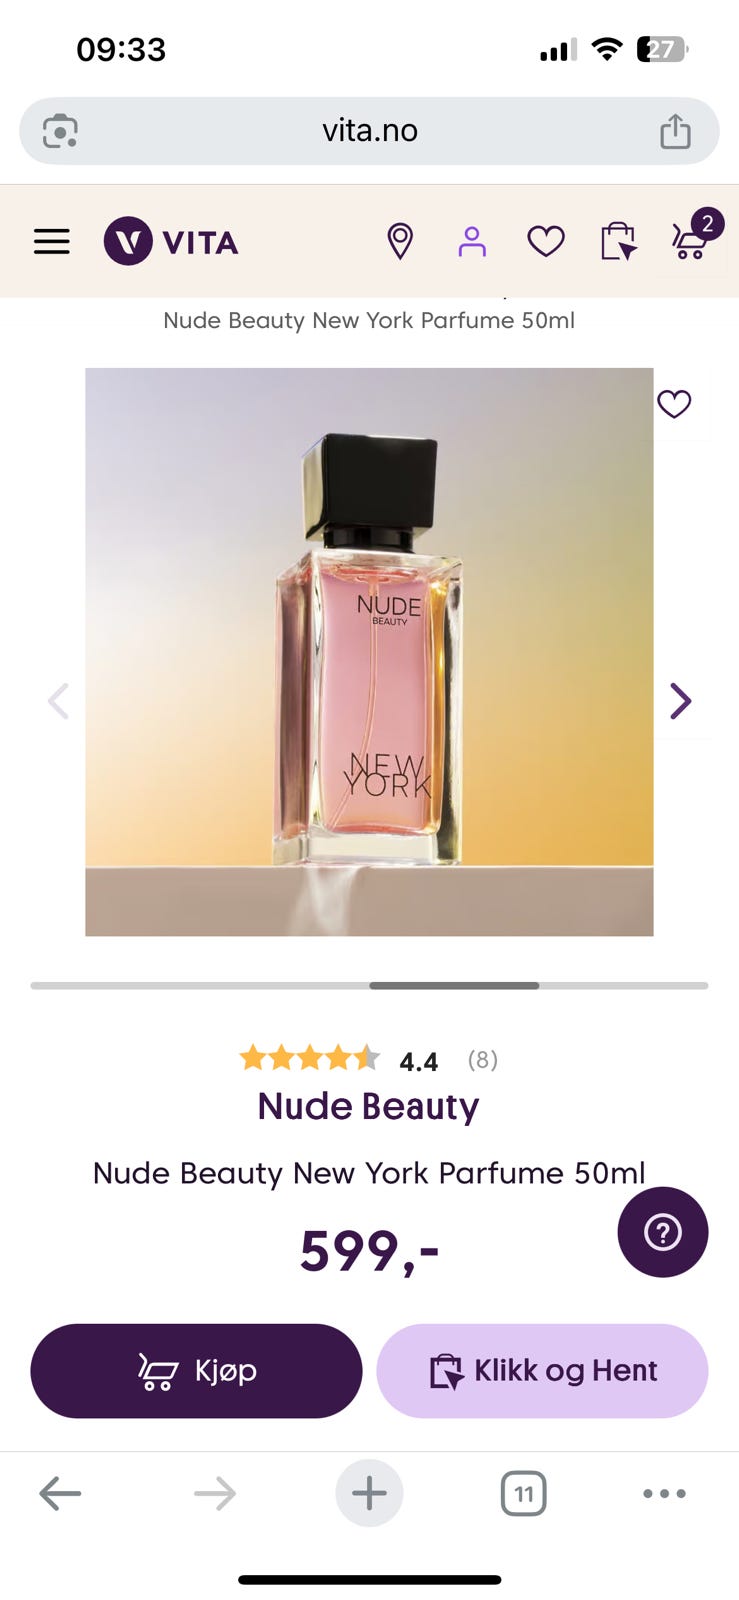
Task: Tap the vita.no address bar
Action: (x=370, y=131)
